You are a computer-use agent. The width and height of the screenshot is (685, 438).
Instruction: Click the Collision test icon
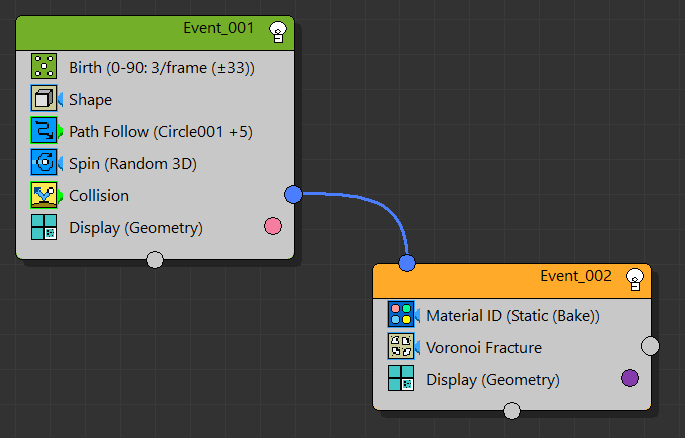[x=43, y=196]
